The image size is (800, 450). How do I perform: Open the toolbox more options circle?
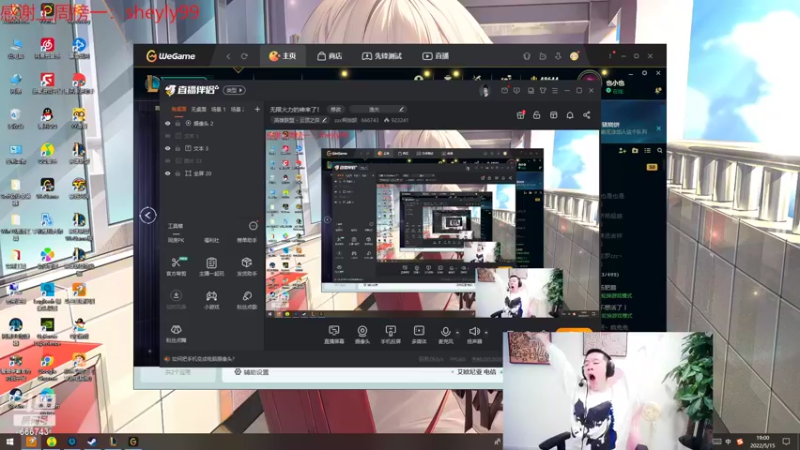point(253,226)
